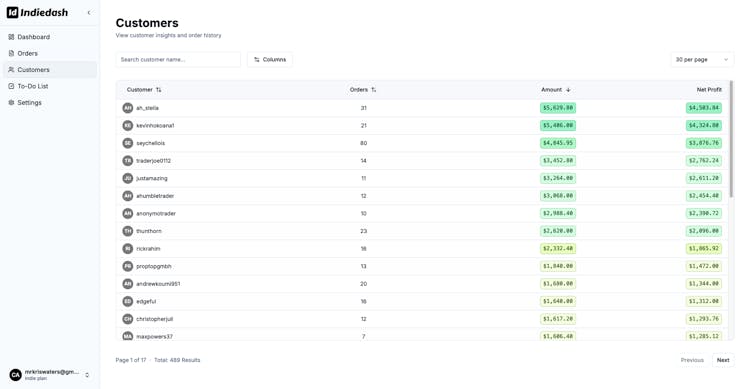Click the $2,762.24 net profit badge
Viewport: 750px width, 389px height.
[704, 161]
